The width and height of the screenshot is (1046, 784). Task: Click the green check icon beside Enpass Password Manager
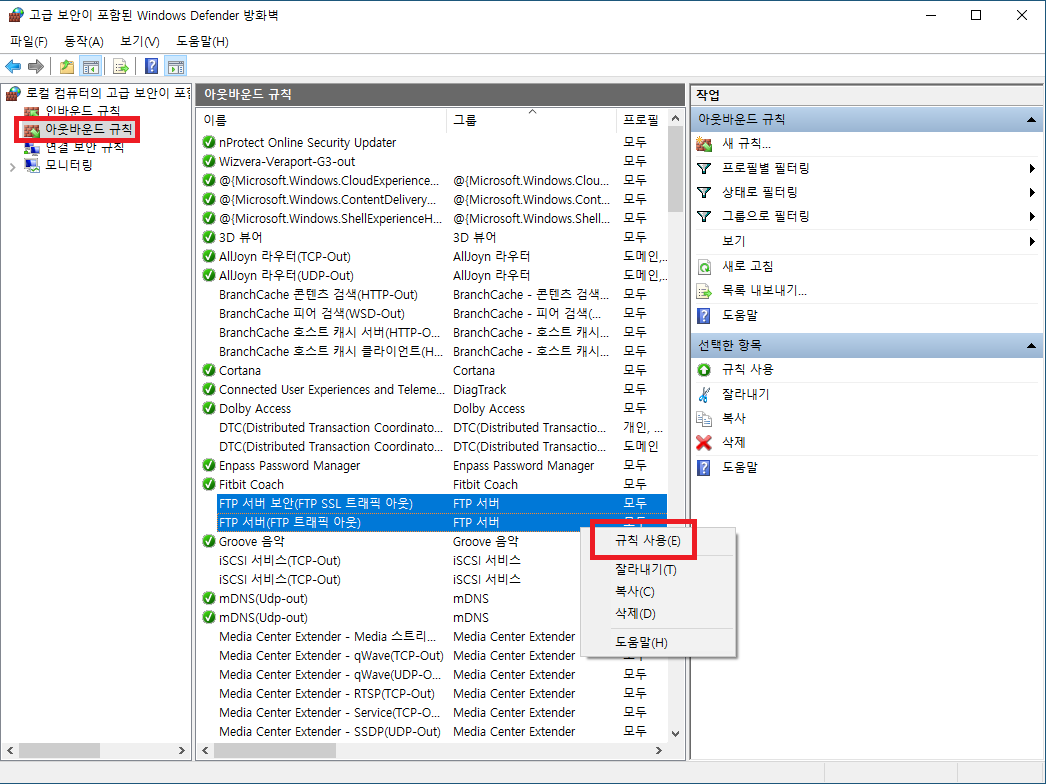point(209,465)
